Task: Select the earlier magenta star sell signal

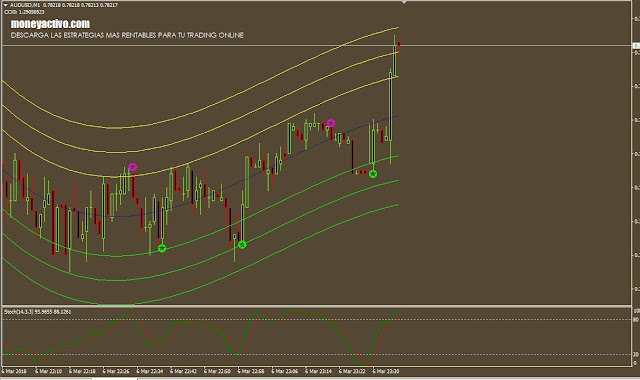Action: pos(132,167)
